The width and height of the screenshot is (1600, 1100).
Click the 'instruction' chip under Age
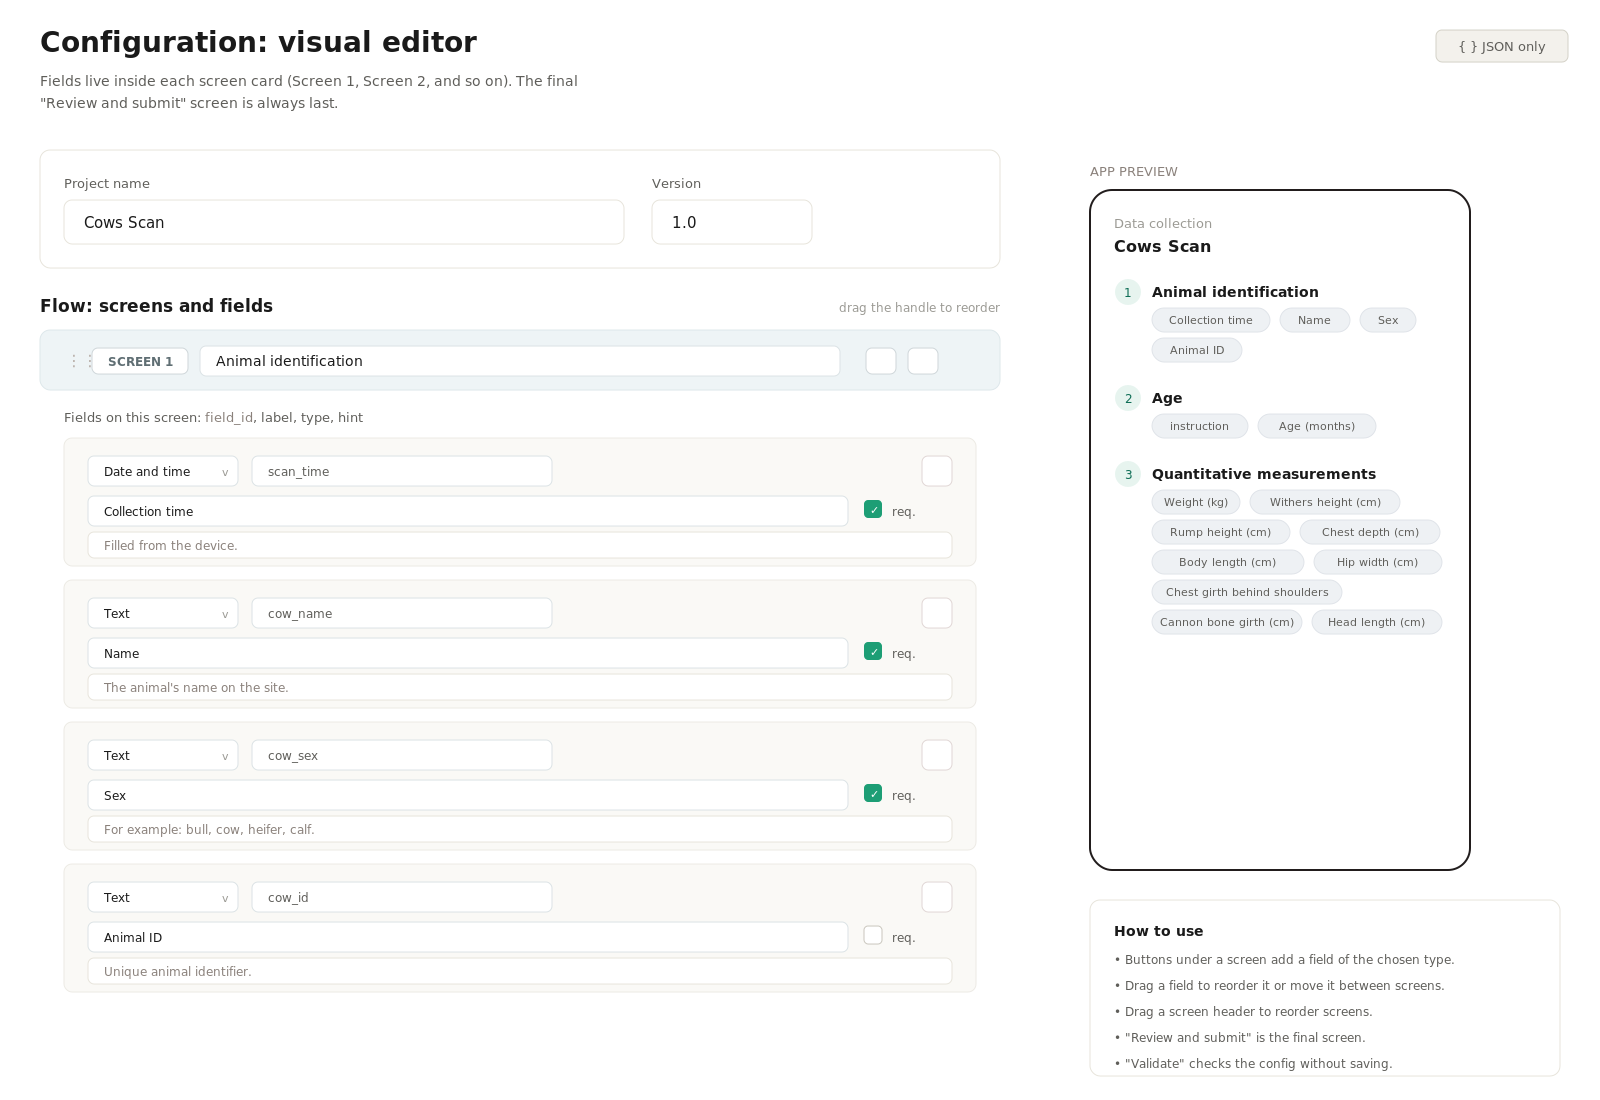point(1200,426)
